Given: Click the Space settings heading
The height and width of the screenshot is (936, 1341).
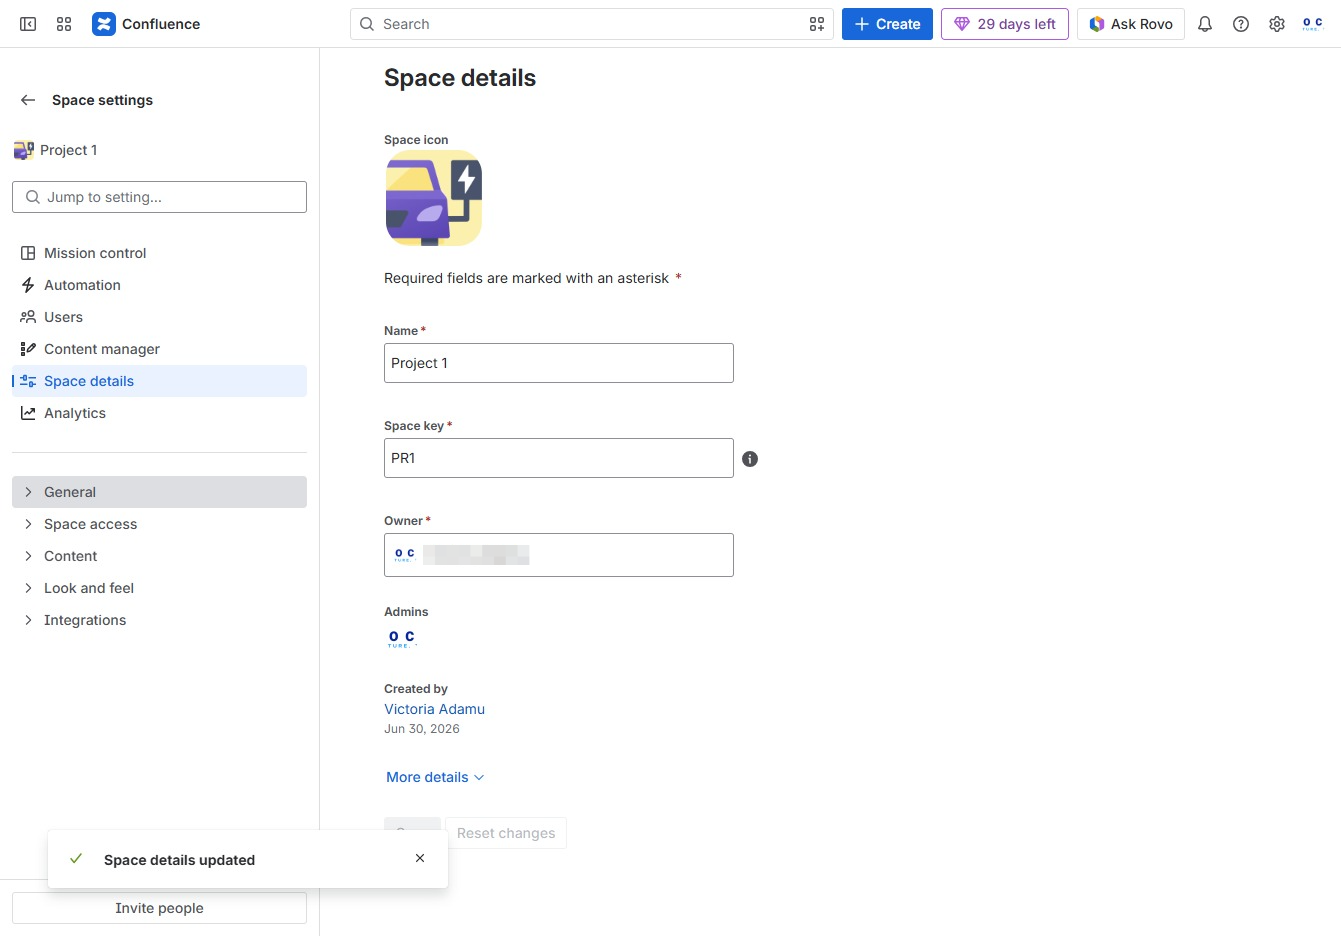Looking at the screenshot, I should coord(102,100).
